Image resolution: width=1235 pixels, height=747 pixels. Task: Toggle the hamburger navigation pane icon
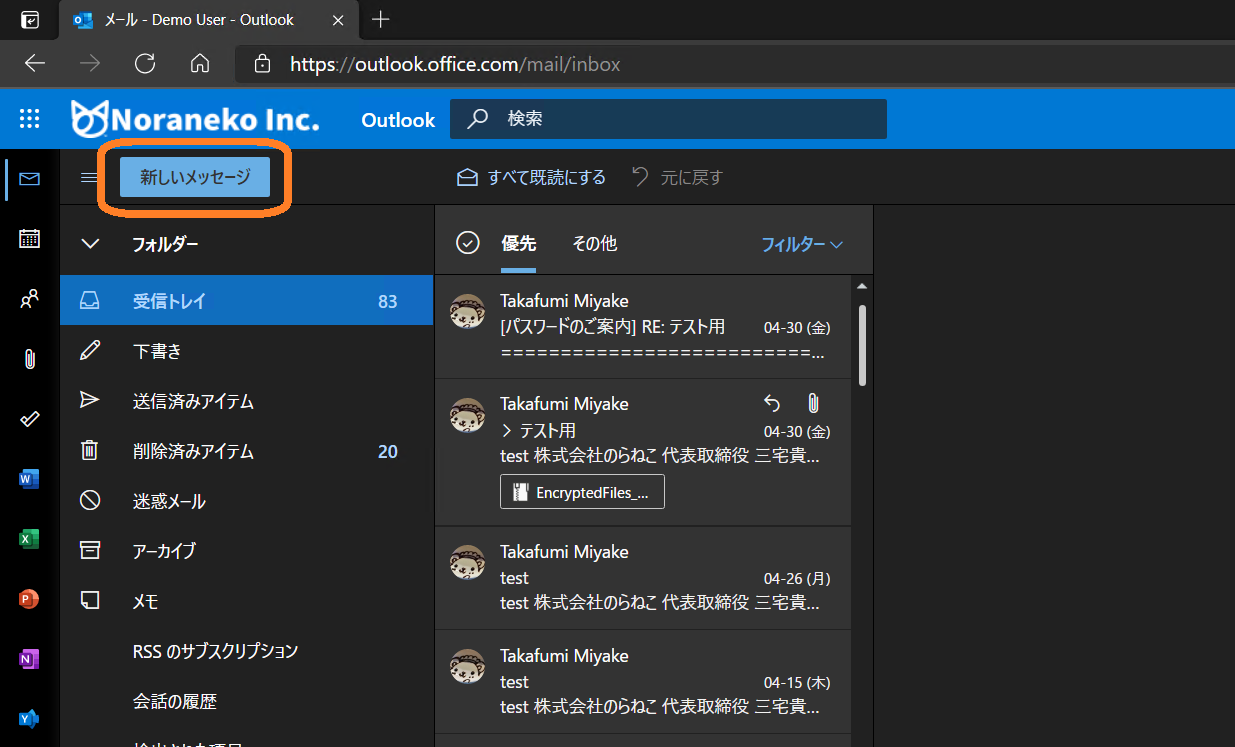point(89,177)
